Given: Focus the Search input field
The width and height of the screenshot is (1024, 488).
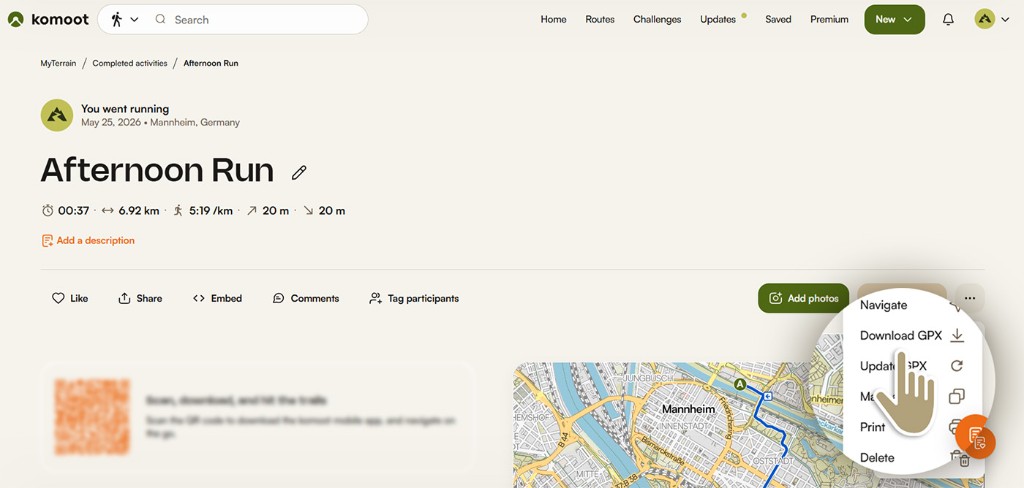Looking at the screenshot, I should (261, 20).
